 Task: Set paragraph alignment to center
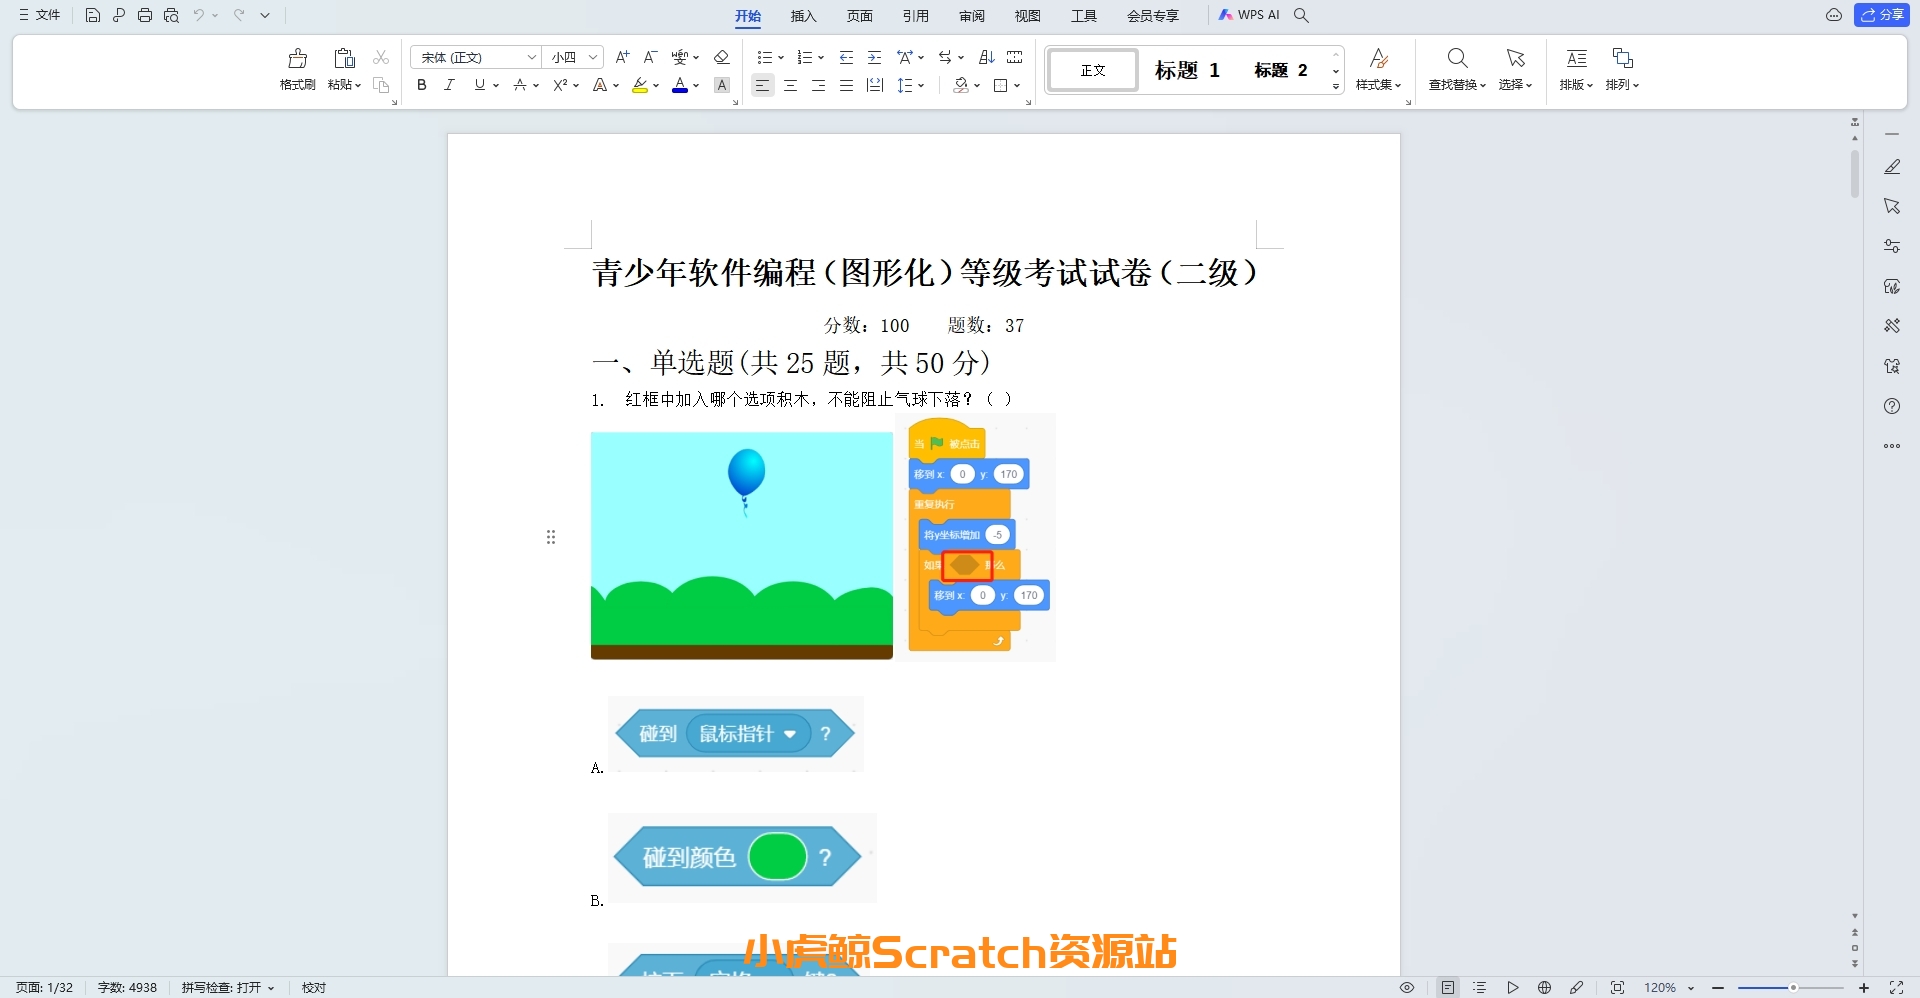point(790,85)
